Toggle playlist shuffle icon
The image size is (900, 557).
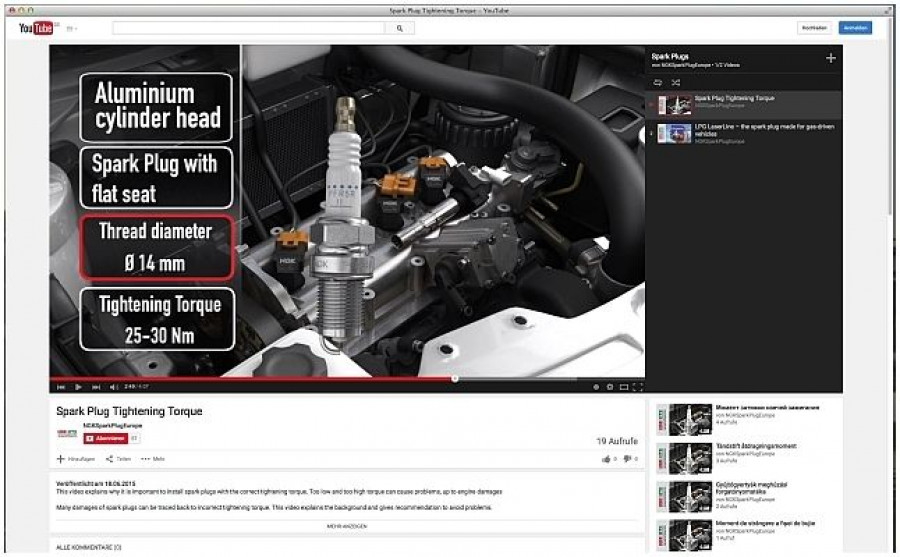(676, 83)
